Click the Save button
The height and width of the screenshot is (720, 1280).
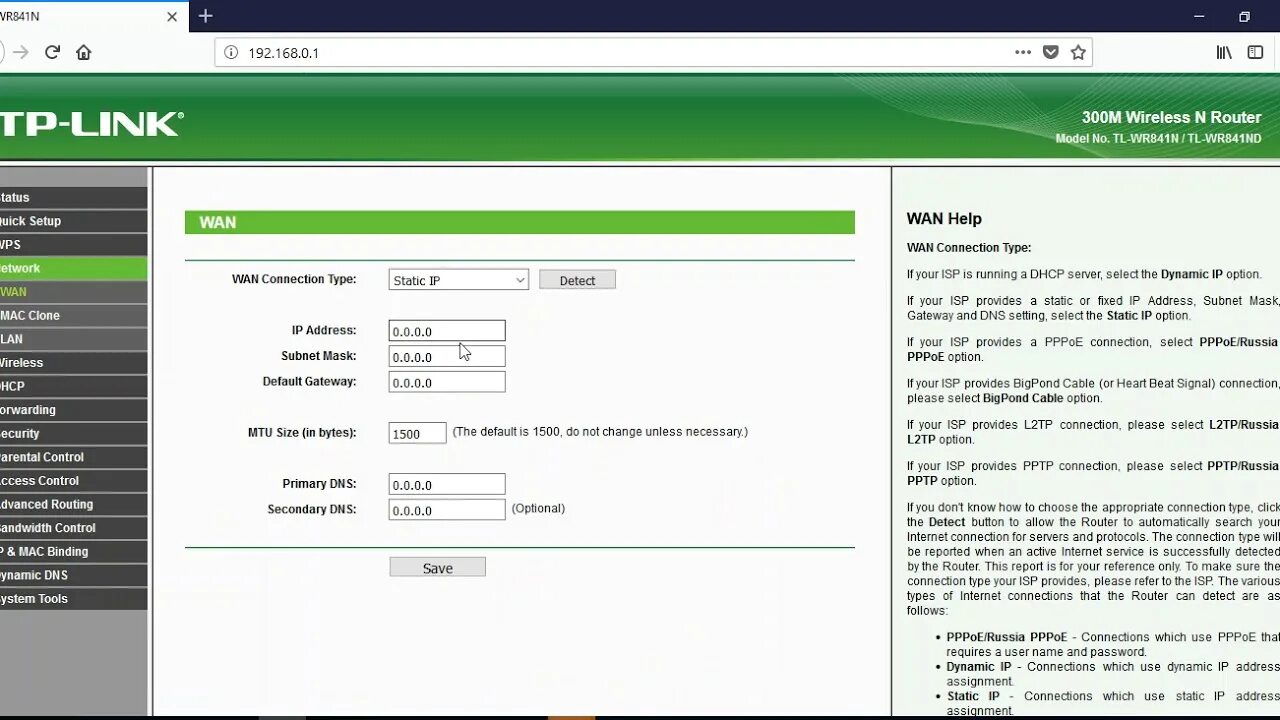coord(438,567)
